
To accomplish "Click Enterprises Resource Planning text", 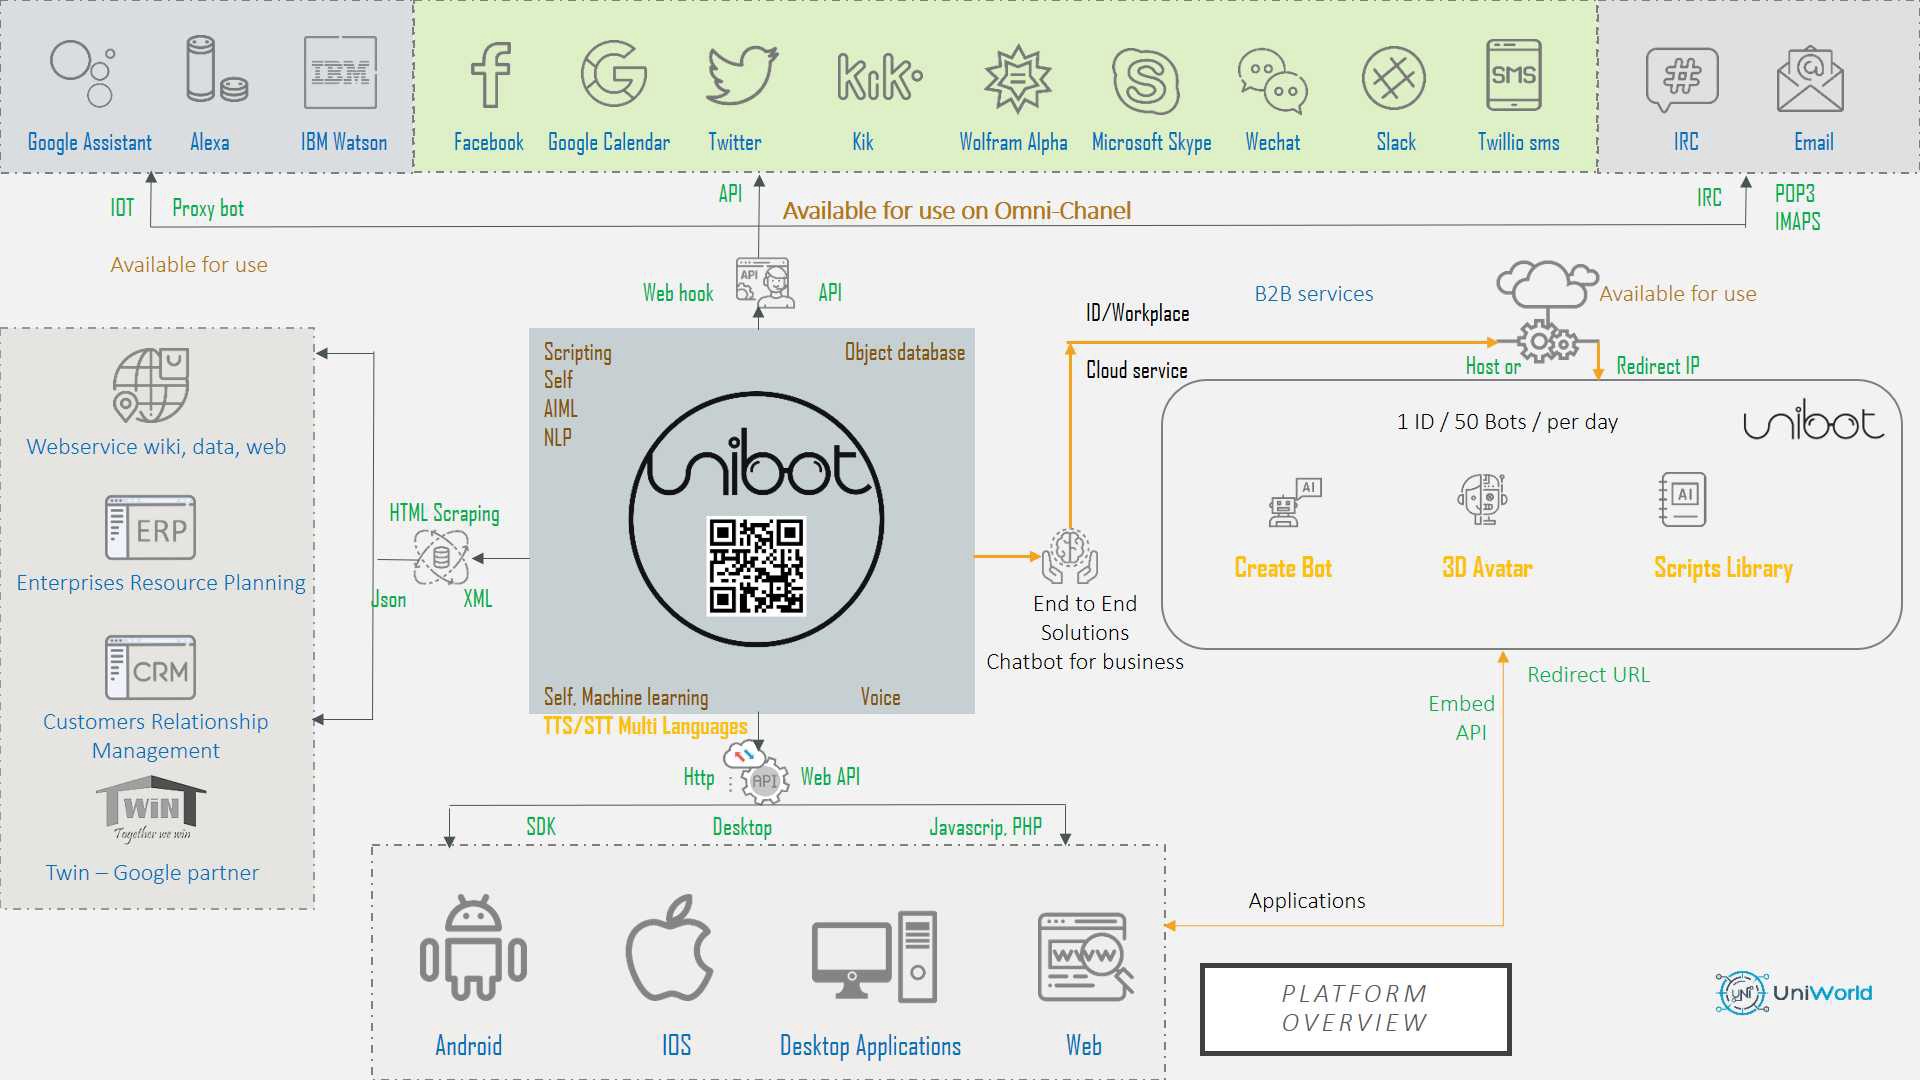I will (161, 583).
